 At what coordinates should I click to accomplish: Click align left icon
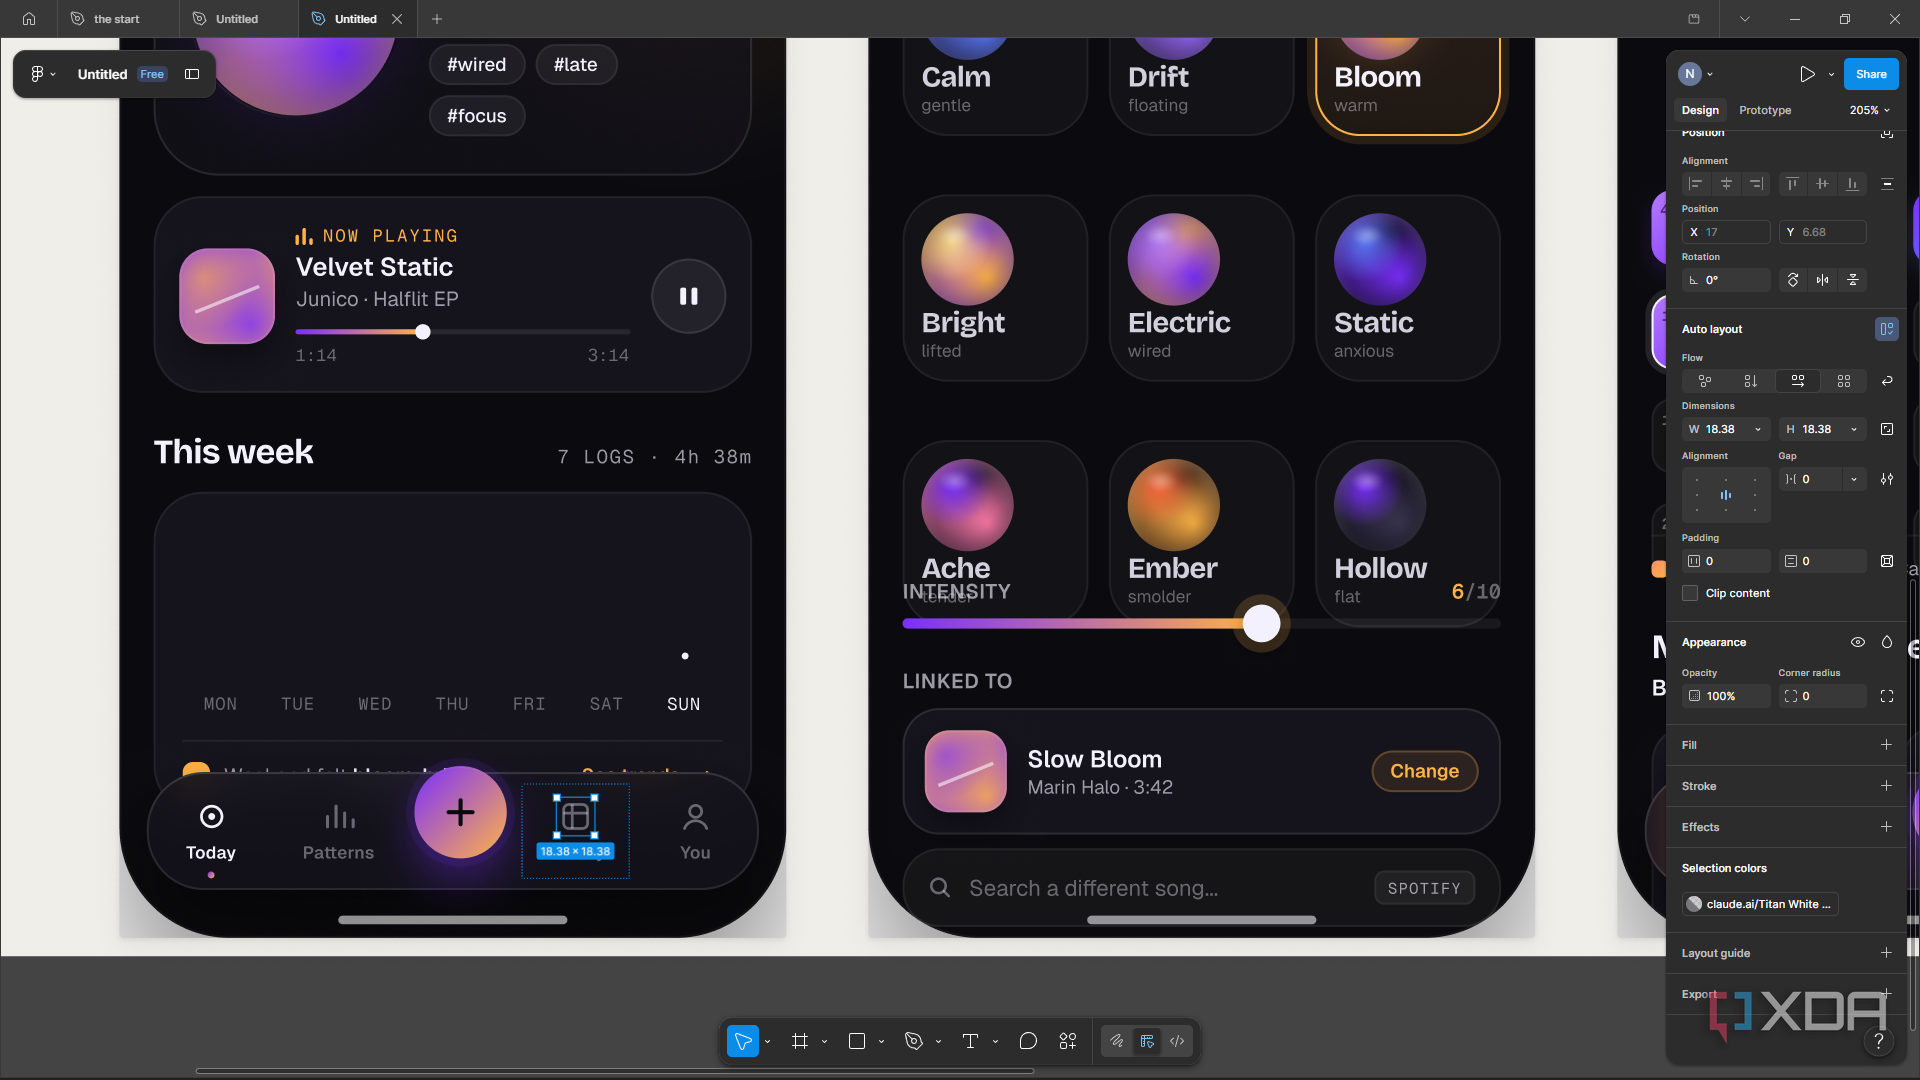(1695, 184)
